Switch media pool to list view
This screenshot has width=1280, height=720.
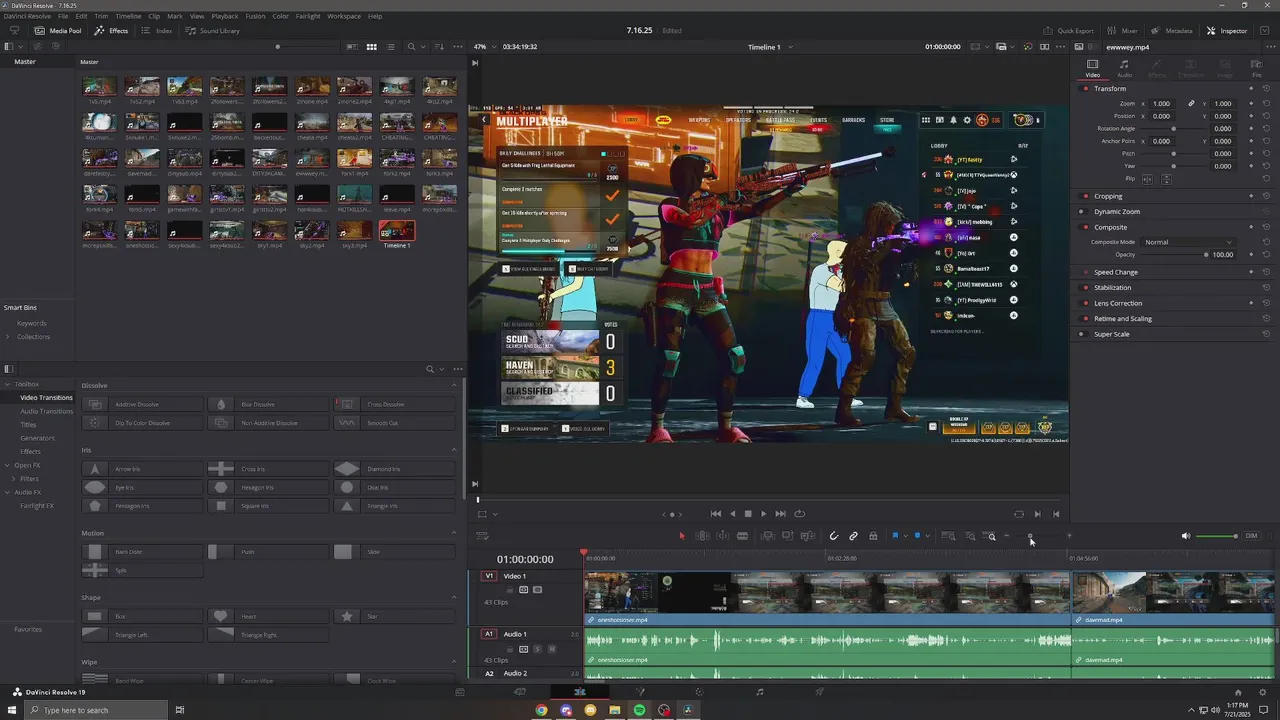[x=391, y=47]
